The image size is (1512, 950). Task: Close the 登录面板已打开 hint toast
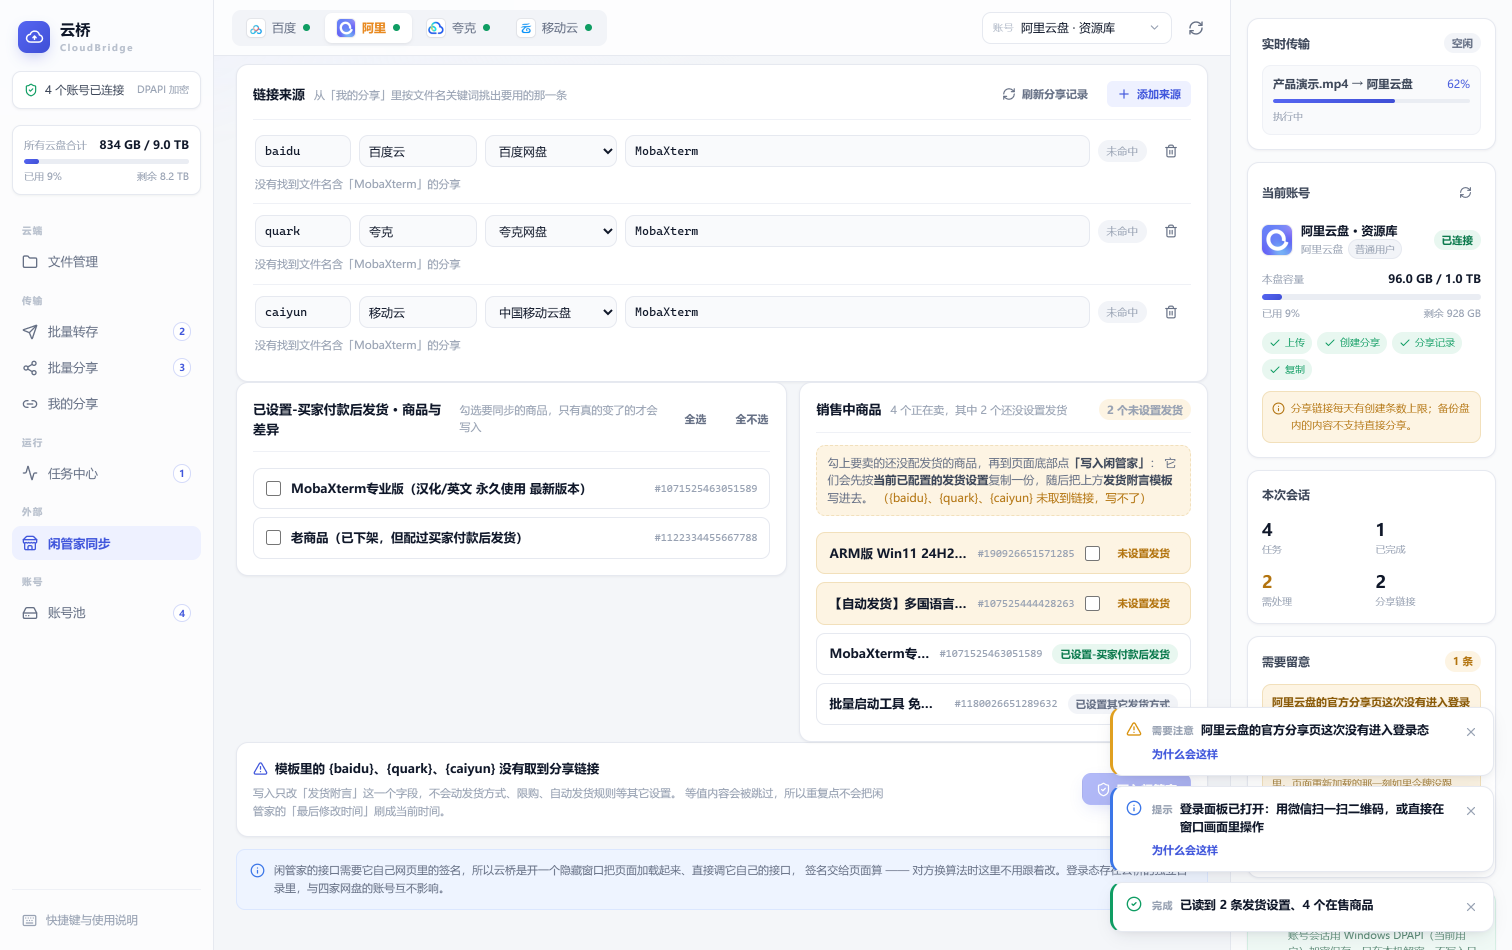click(1471, 811)
